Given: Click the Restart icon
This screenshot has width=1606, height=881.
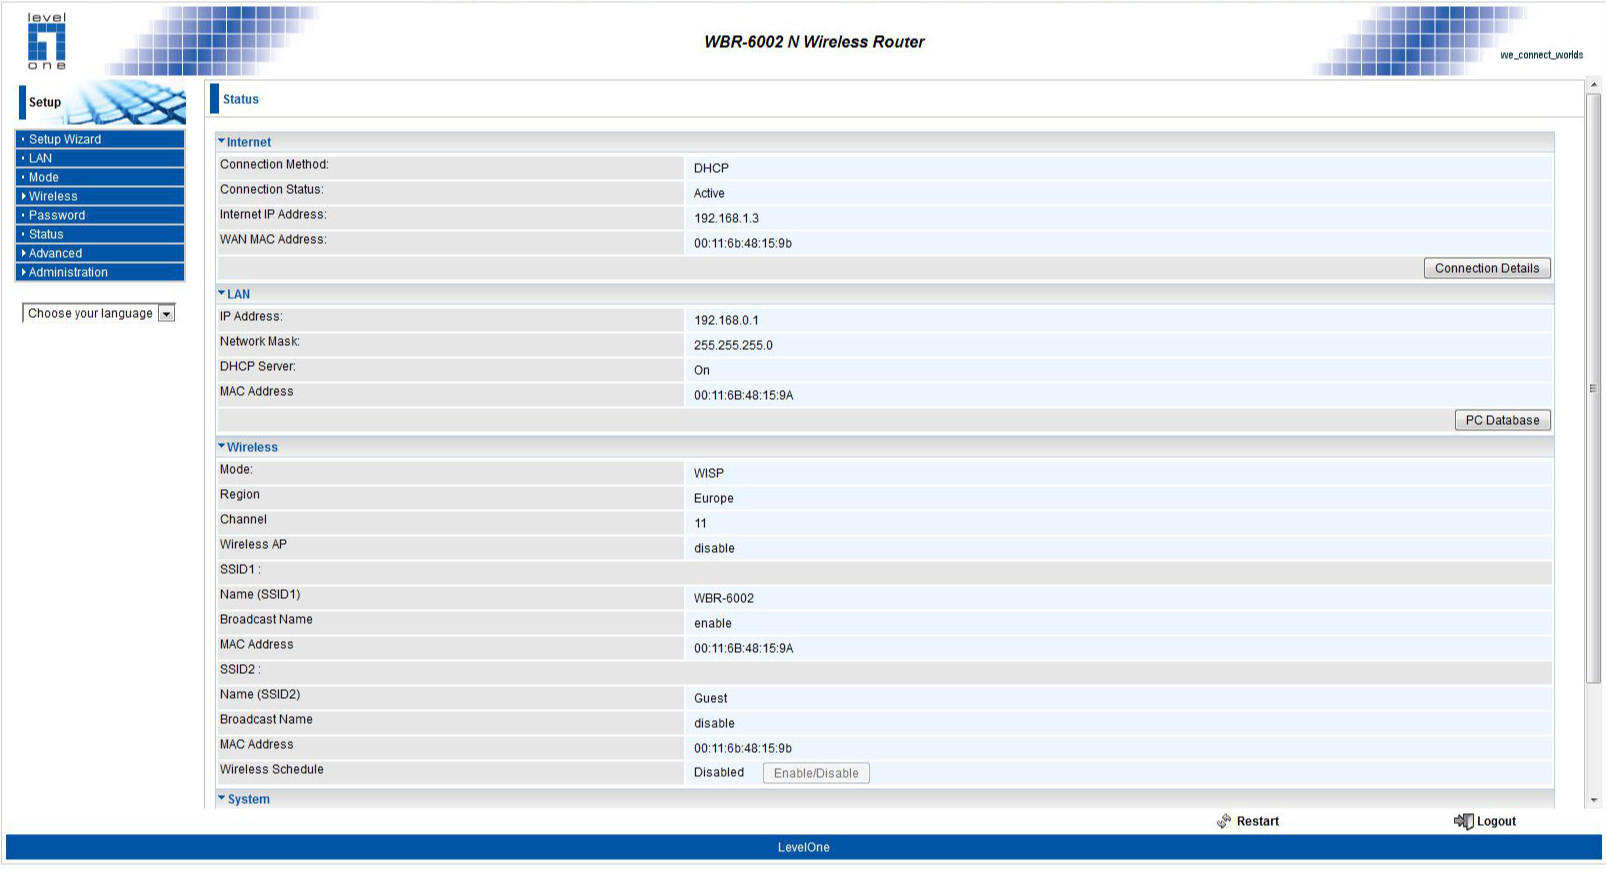Looking at the screenshot, I should pos(1224,821).
